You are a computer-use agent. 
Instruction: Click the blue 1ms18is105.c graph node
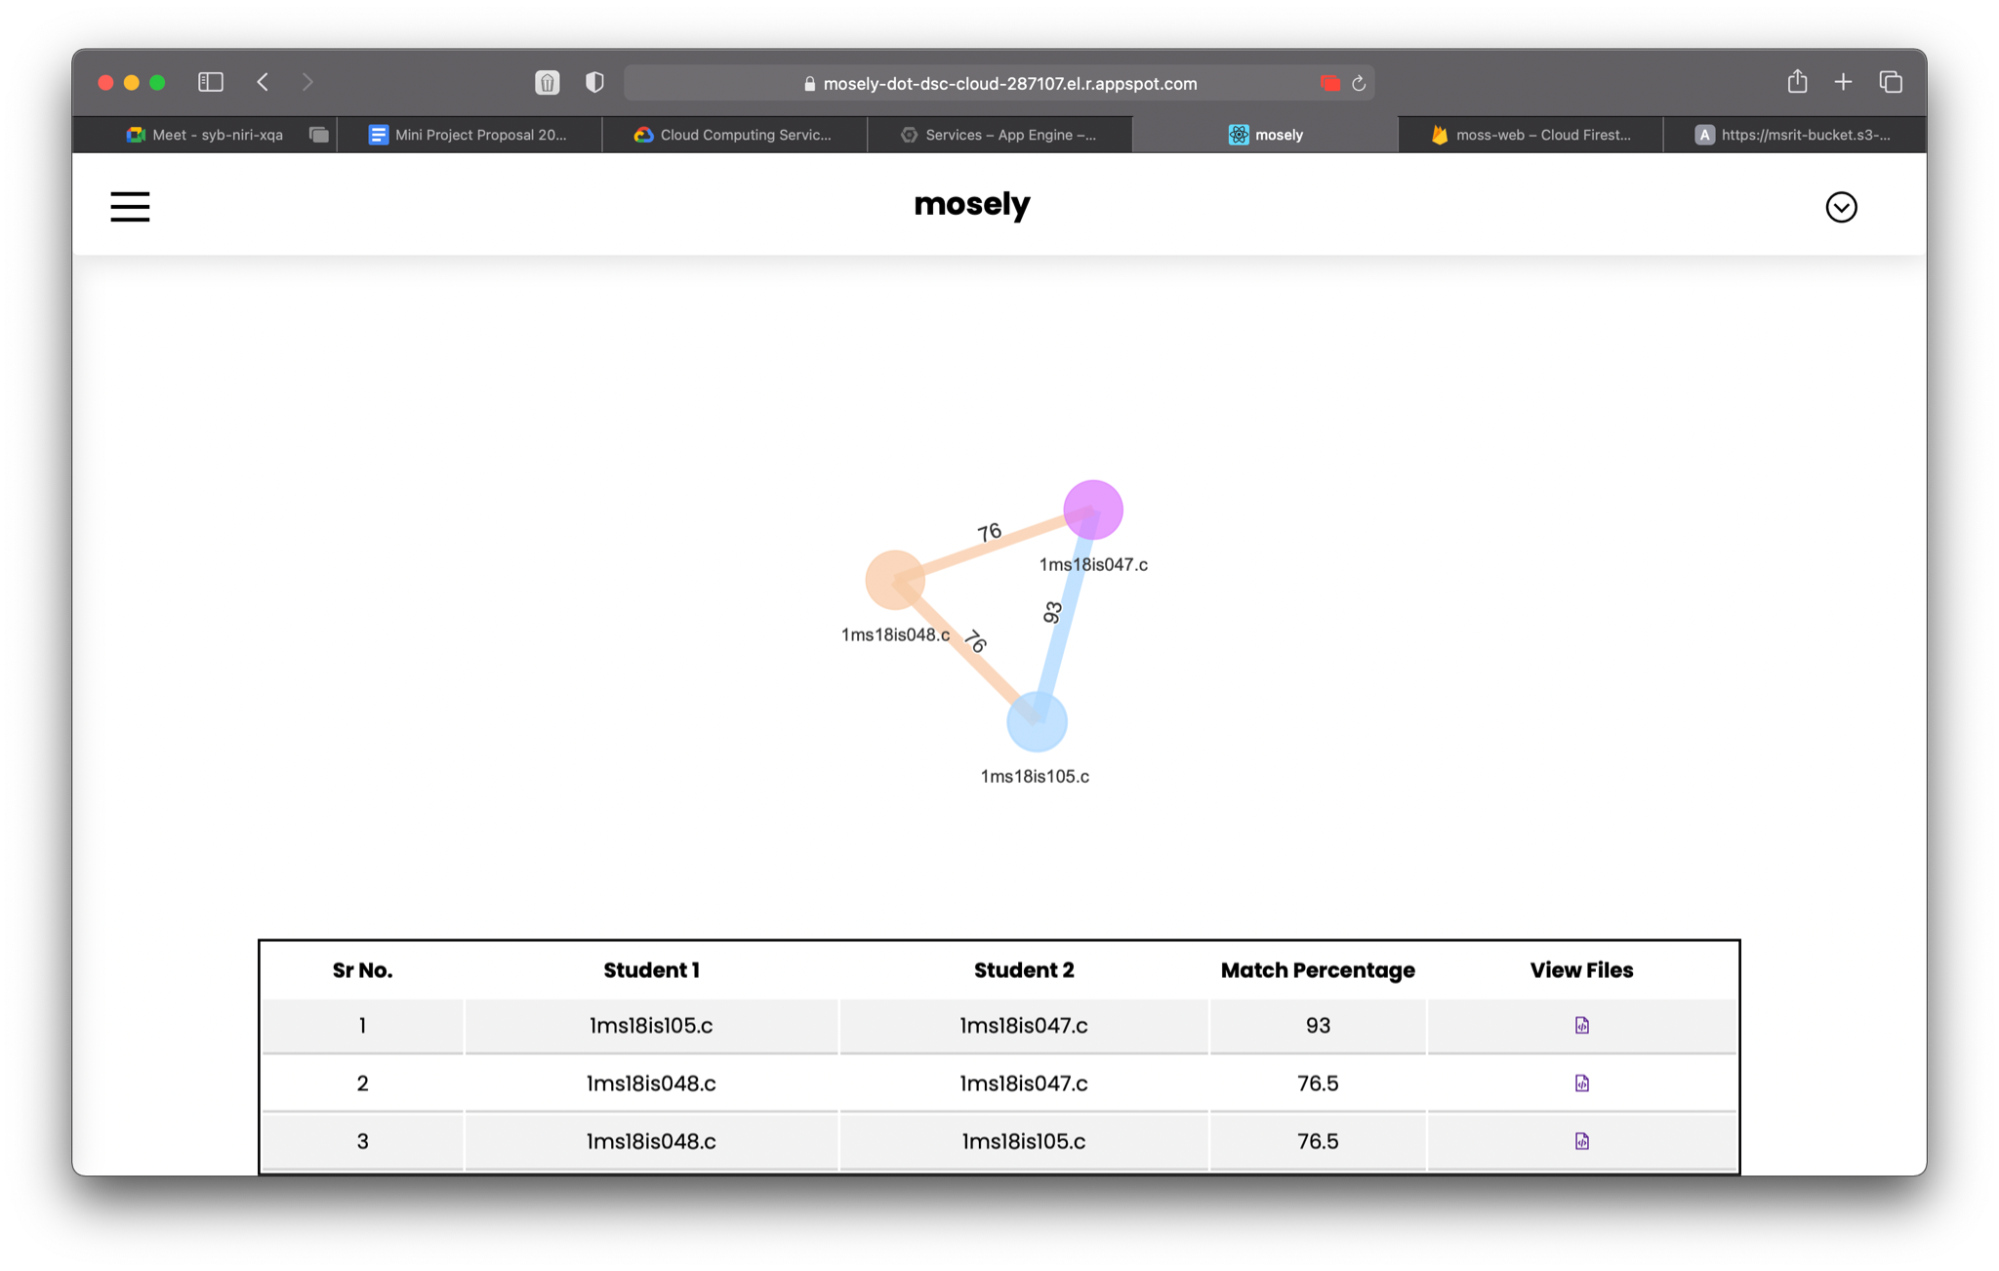[1036, 721]
